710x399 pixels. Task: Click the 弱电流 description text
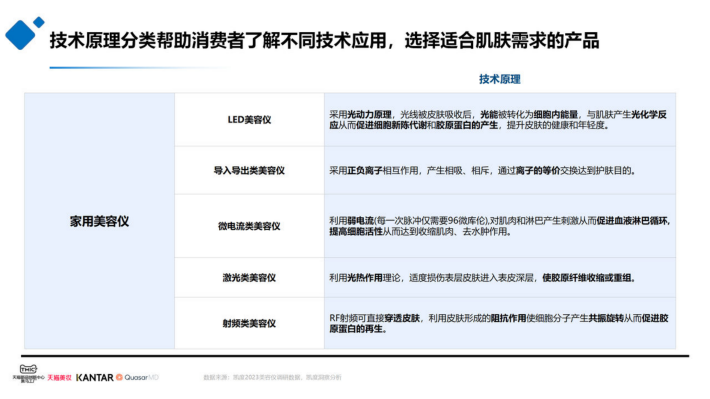click(x=360, y=221)
